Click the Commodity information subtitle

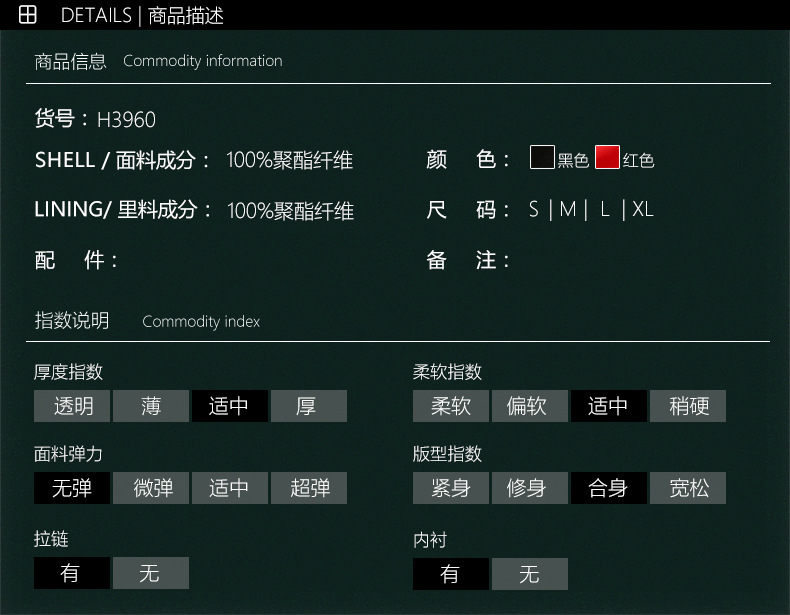(203, 61)
